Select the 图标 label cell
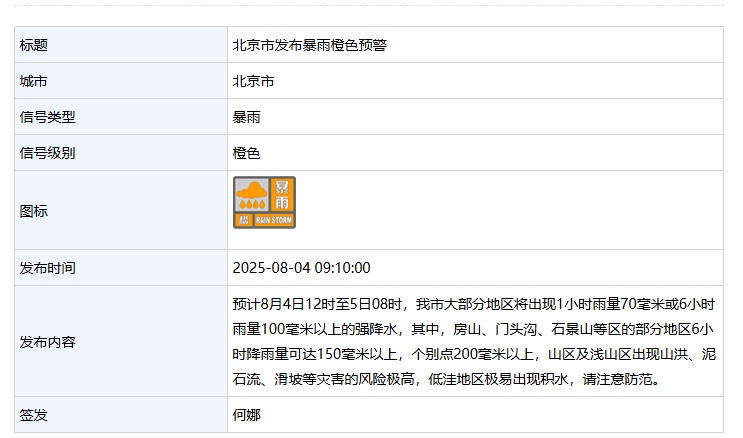743x438 pixels. click(x=34, y=211)
